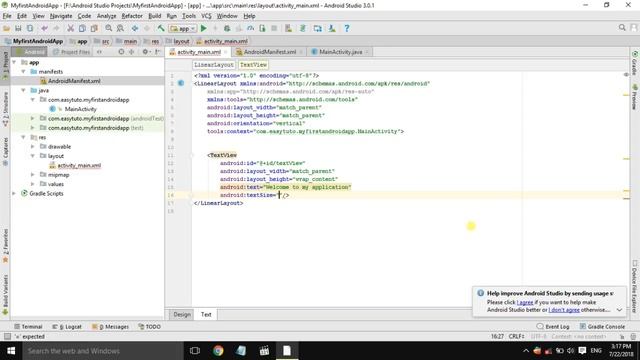
Task: Click the Save All toolbar icon
Action: tap(18, 29)
